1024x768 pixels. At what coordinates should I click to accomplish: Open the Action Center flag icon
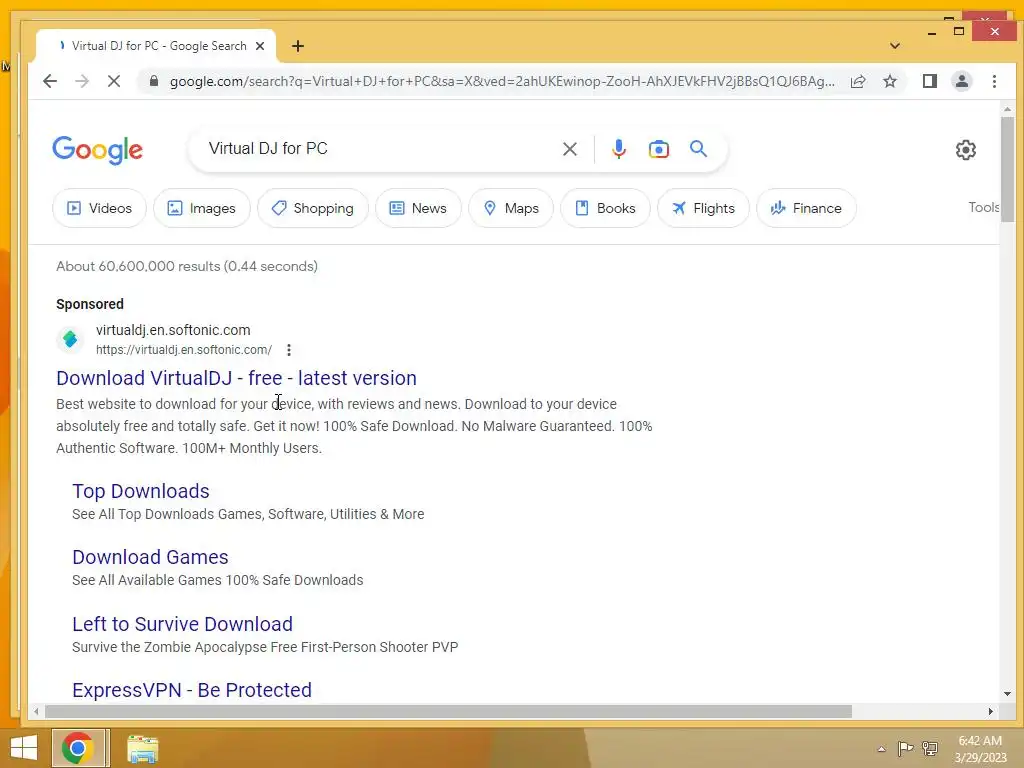905,748
